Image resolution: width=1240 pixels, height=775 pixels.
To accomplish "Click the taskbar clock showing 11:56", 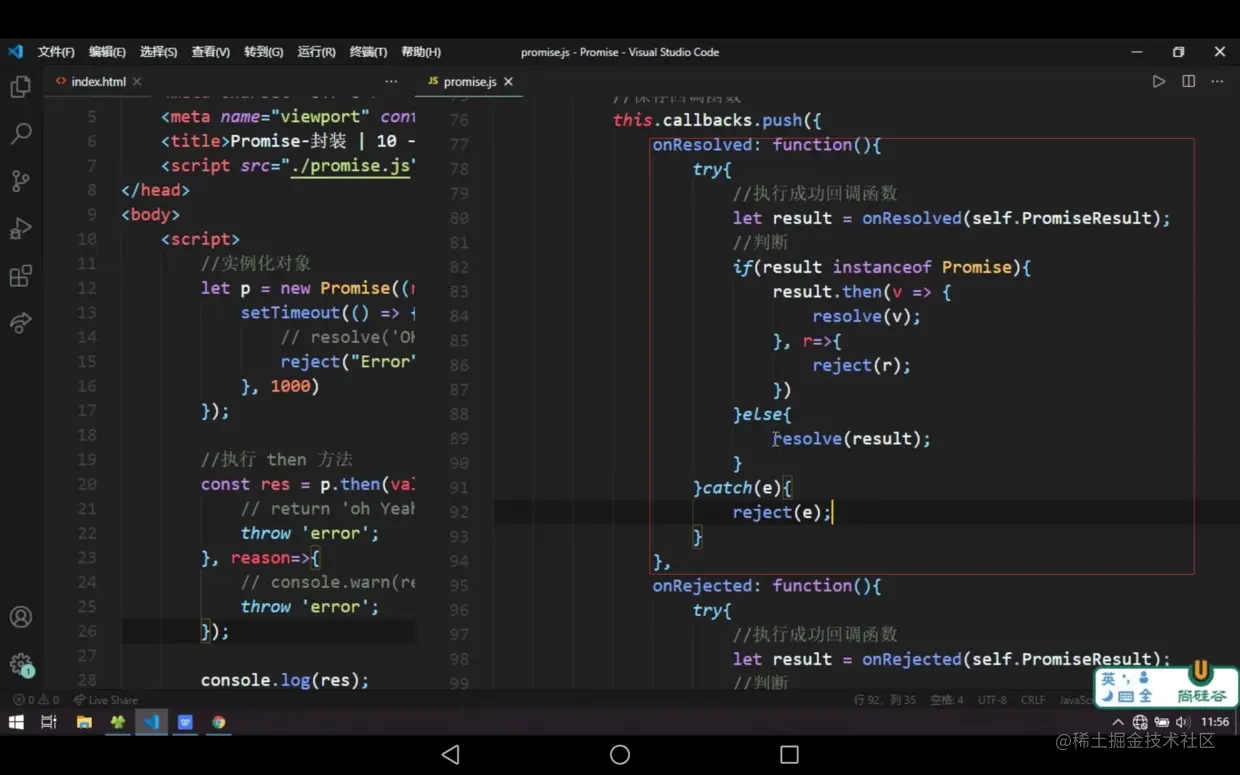I will [x=1215, y=722].
